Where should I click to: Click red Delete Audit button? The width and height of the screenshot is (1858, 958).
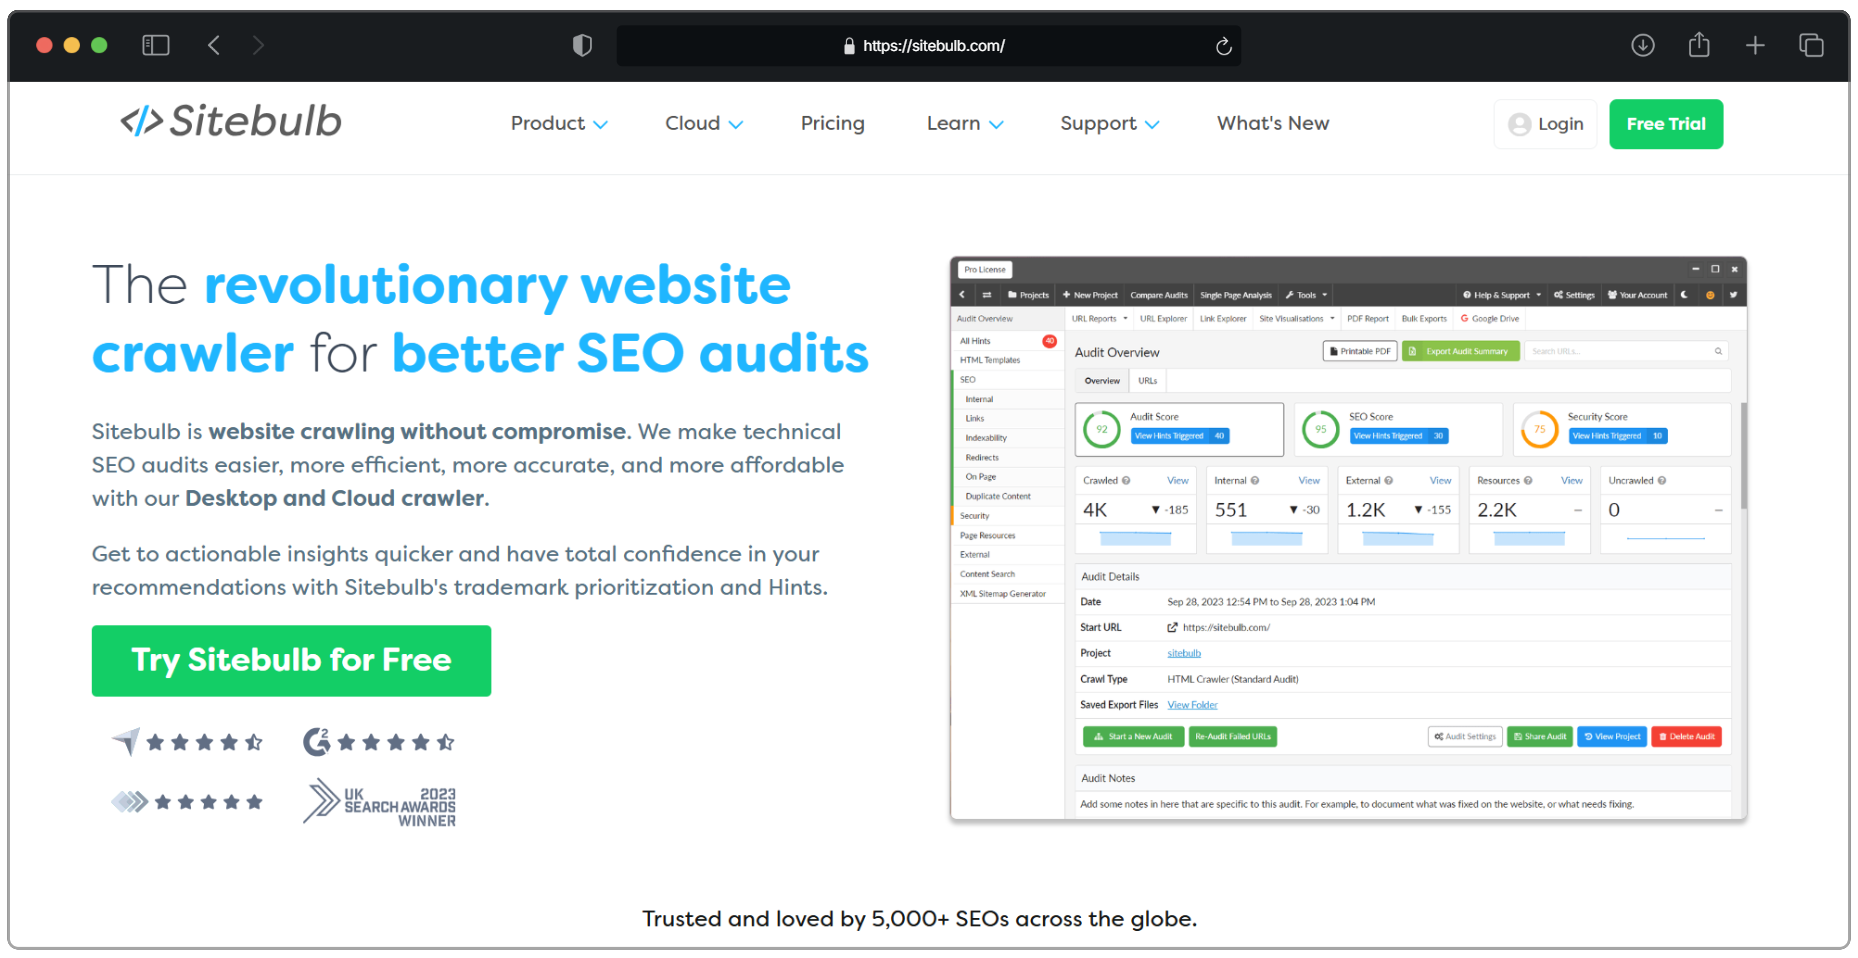click(x=1686, y=737)
